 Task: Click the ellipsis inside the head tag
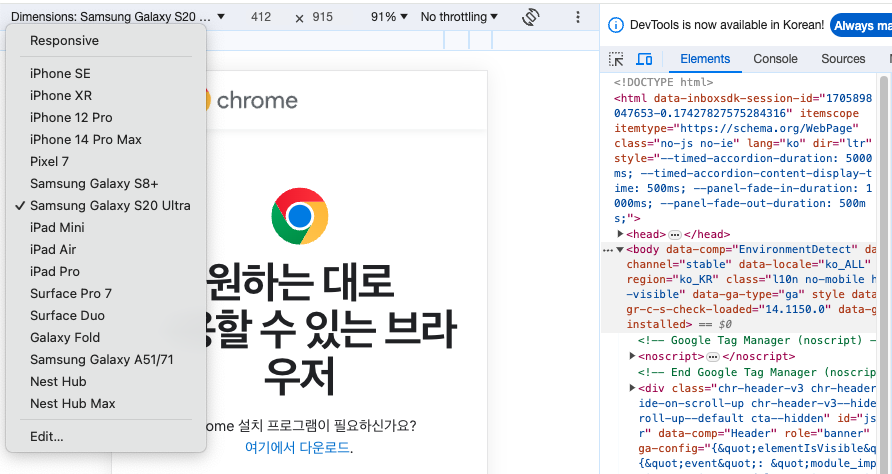(x=675, y=234)
